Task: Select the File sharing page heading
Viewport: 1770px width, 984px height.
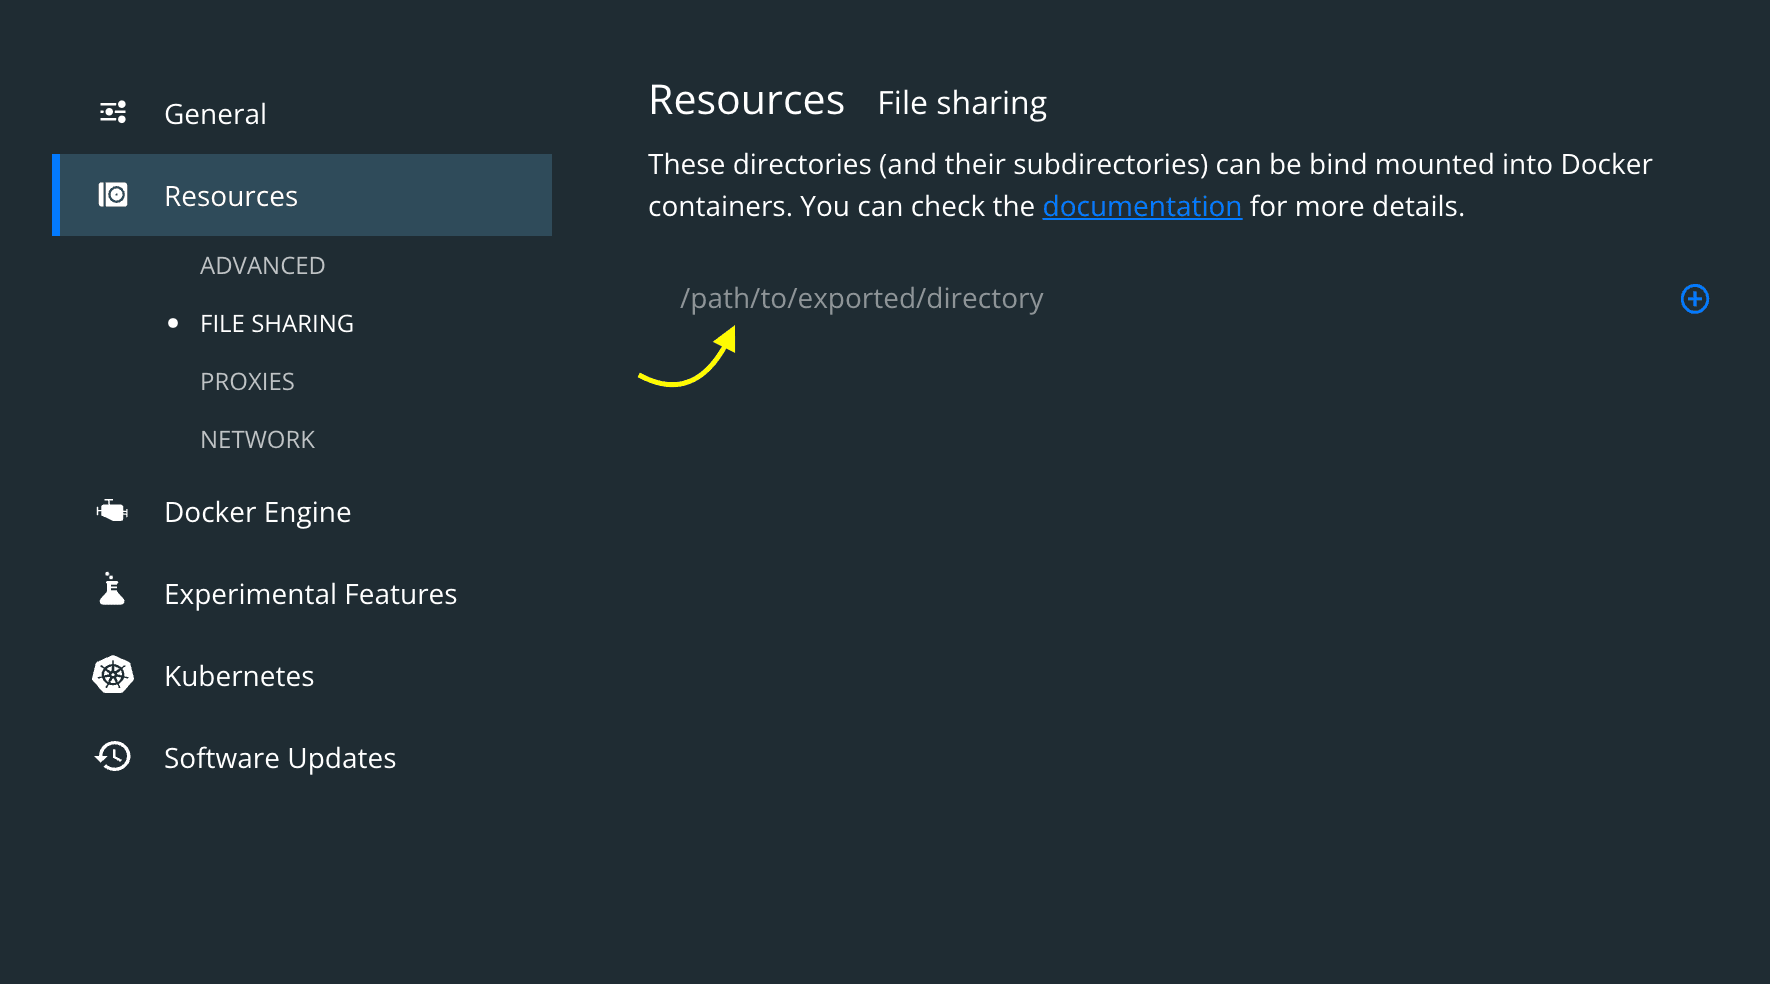Action: click(962, 102)
